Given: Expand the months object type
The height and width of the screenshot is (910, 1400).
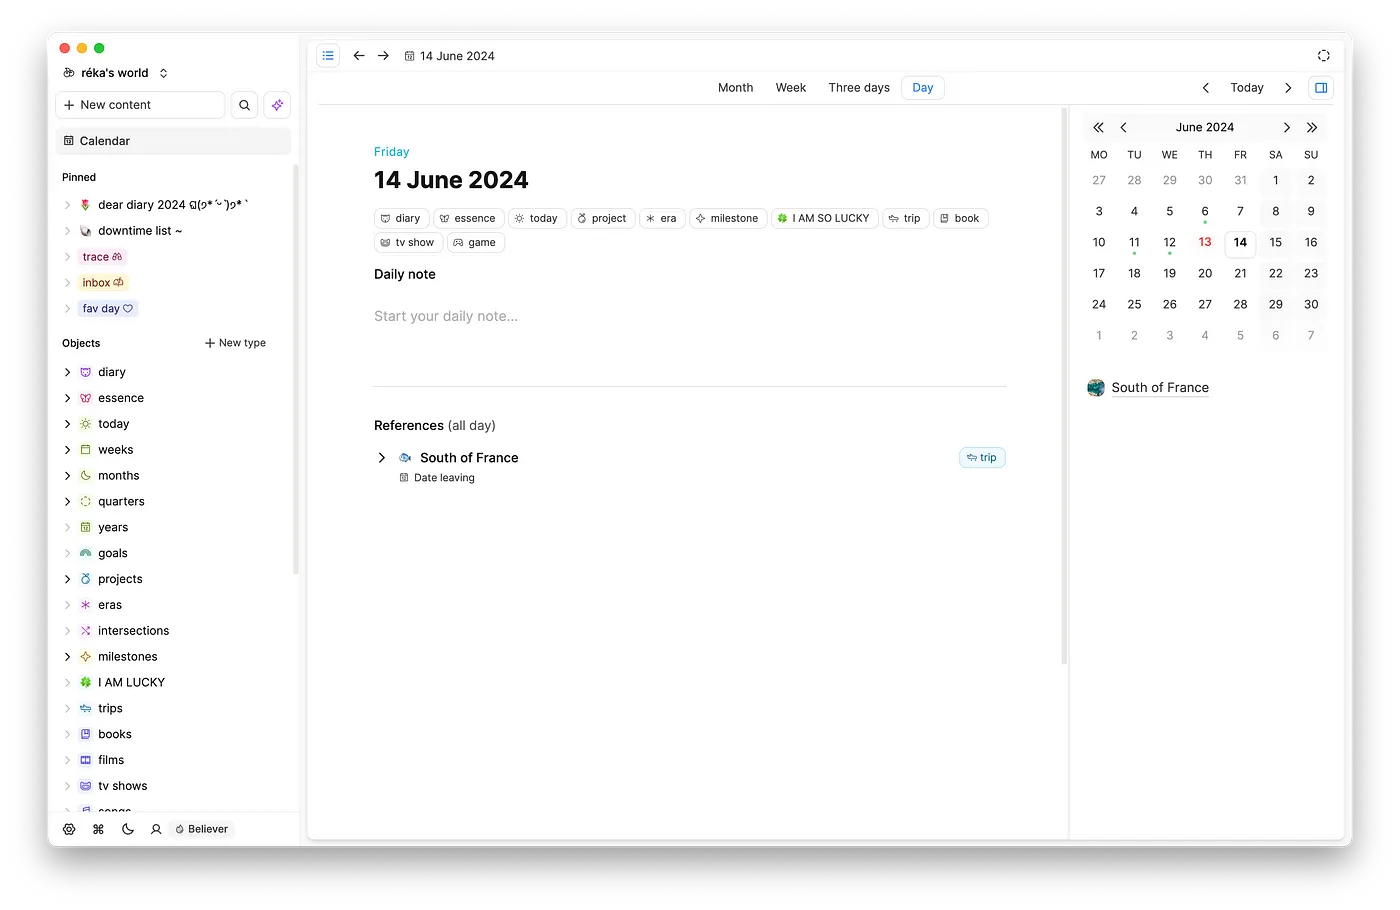Looking at the screenshot, I should pyautogui.click(x=68, y=476).
